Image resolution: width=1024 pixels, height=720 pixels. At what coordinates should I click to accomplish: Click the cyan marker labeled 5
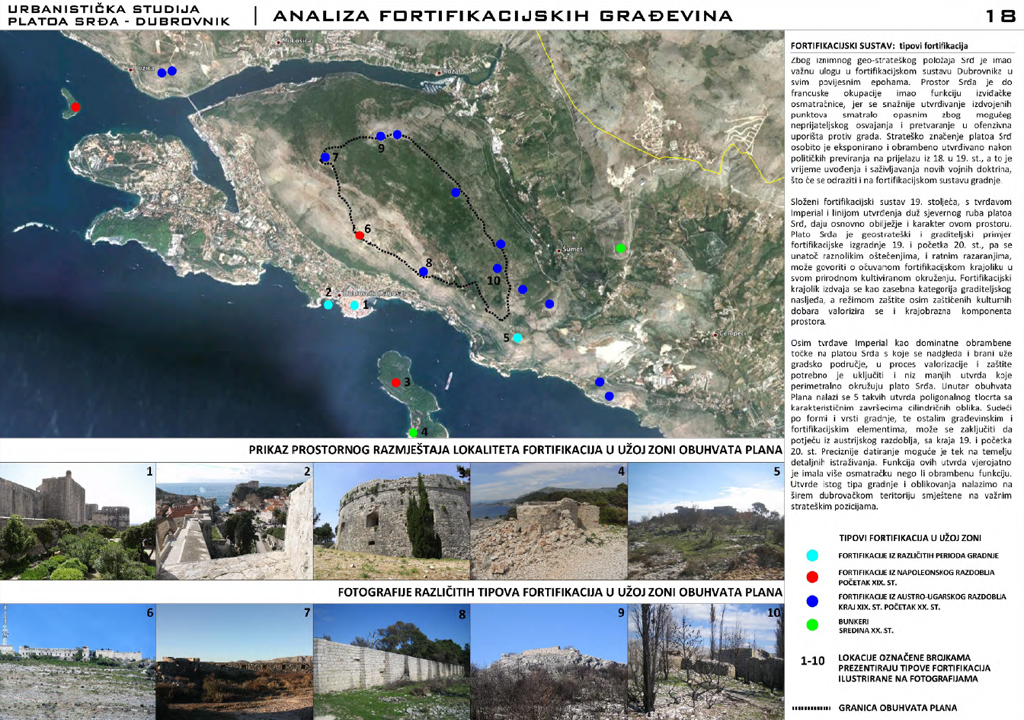pyautogui.click(x=518, y=338)
